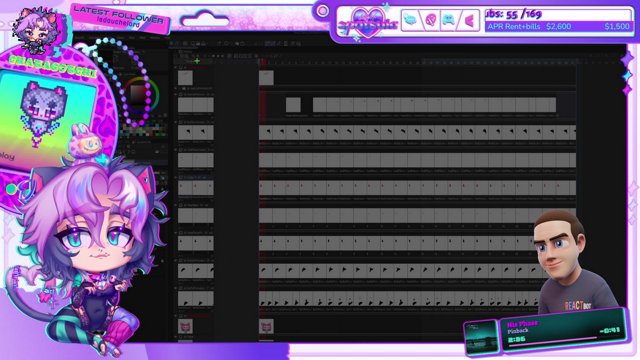The image size is (640, 360).
Task: Click the LATEST FOLLOWER banner
Action: coord(119,18)
